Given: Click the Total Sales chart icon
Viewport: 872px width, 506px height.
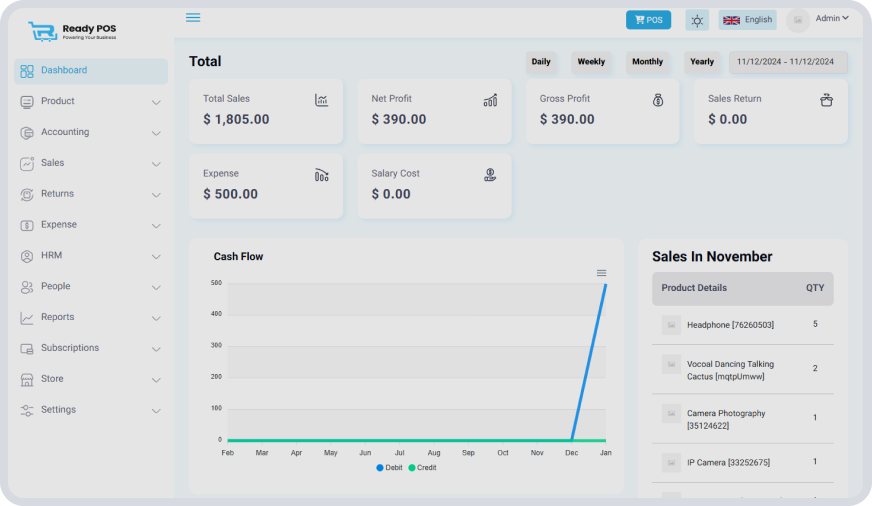Looking at the screenshot, I should click(321, 100).
